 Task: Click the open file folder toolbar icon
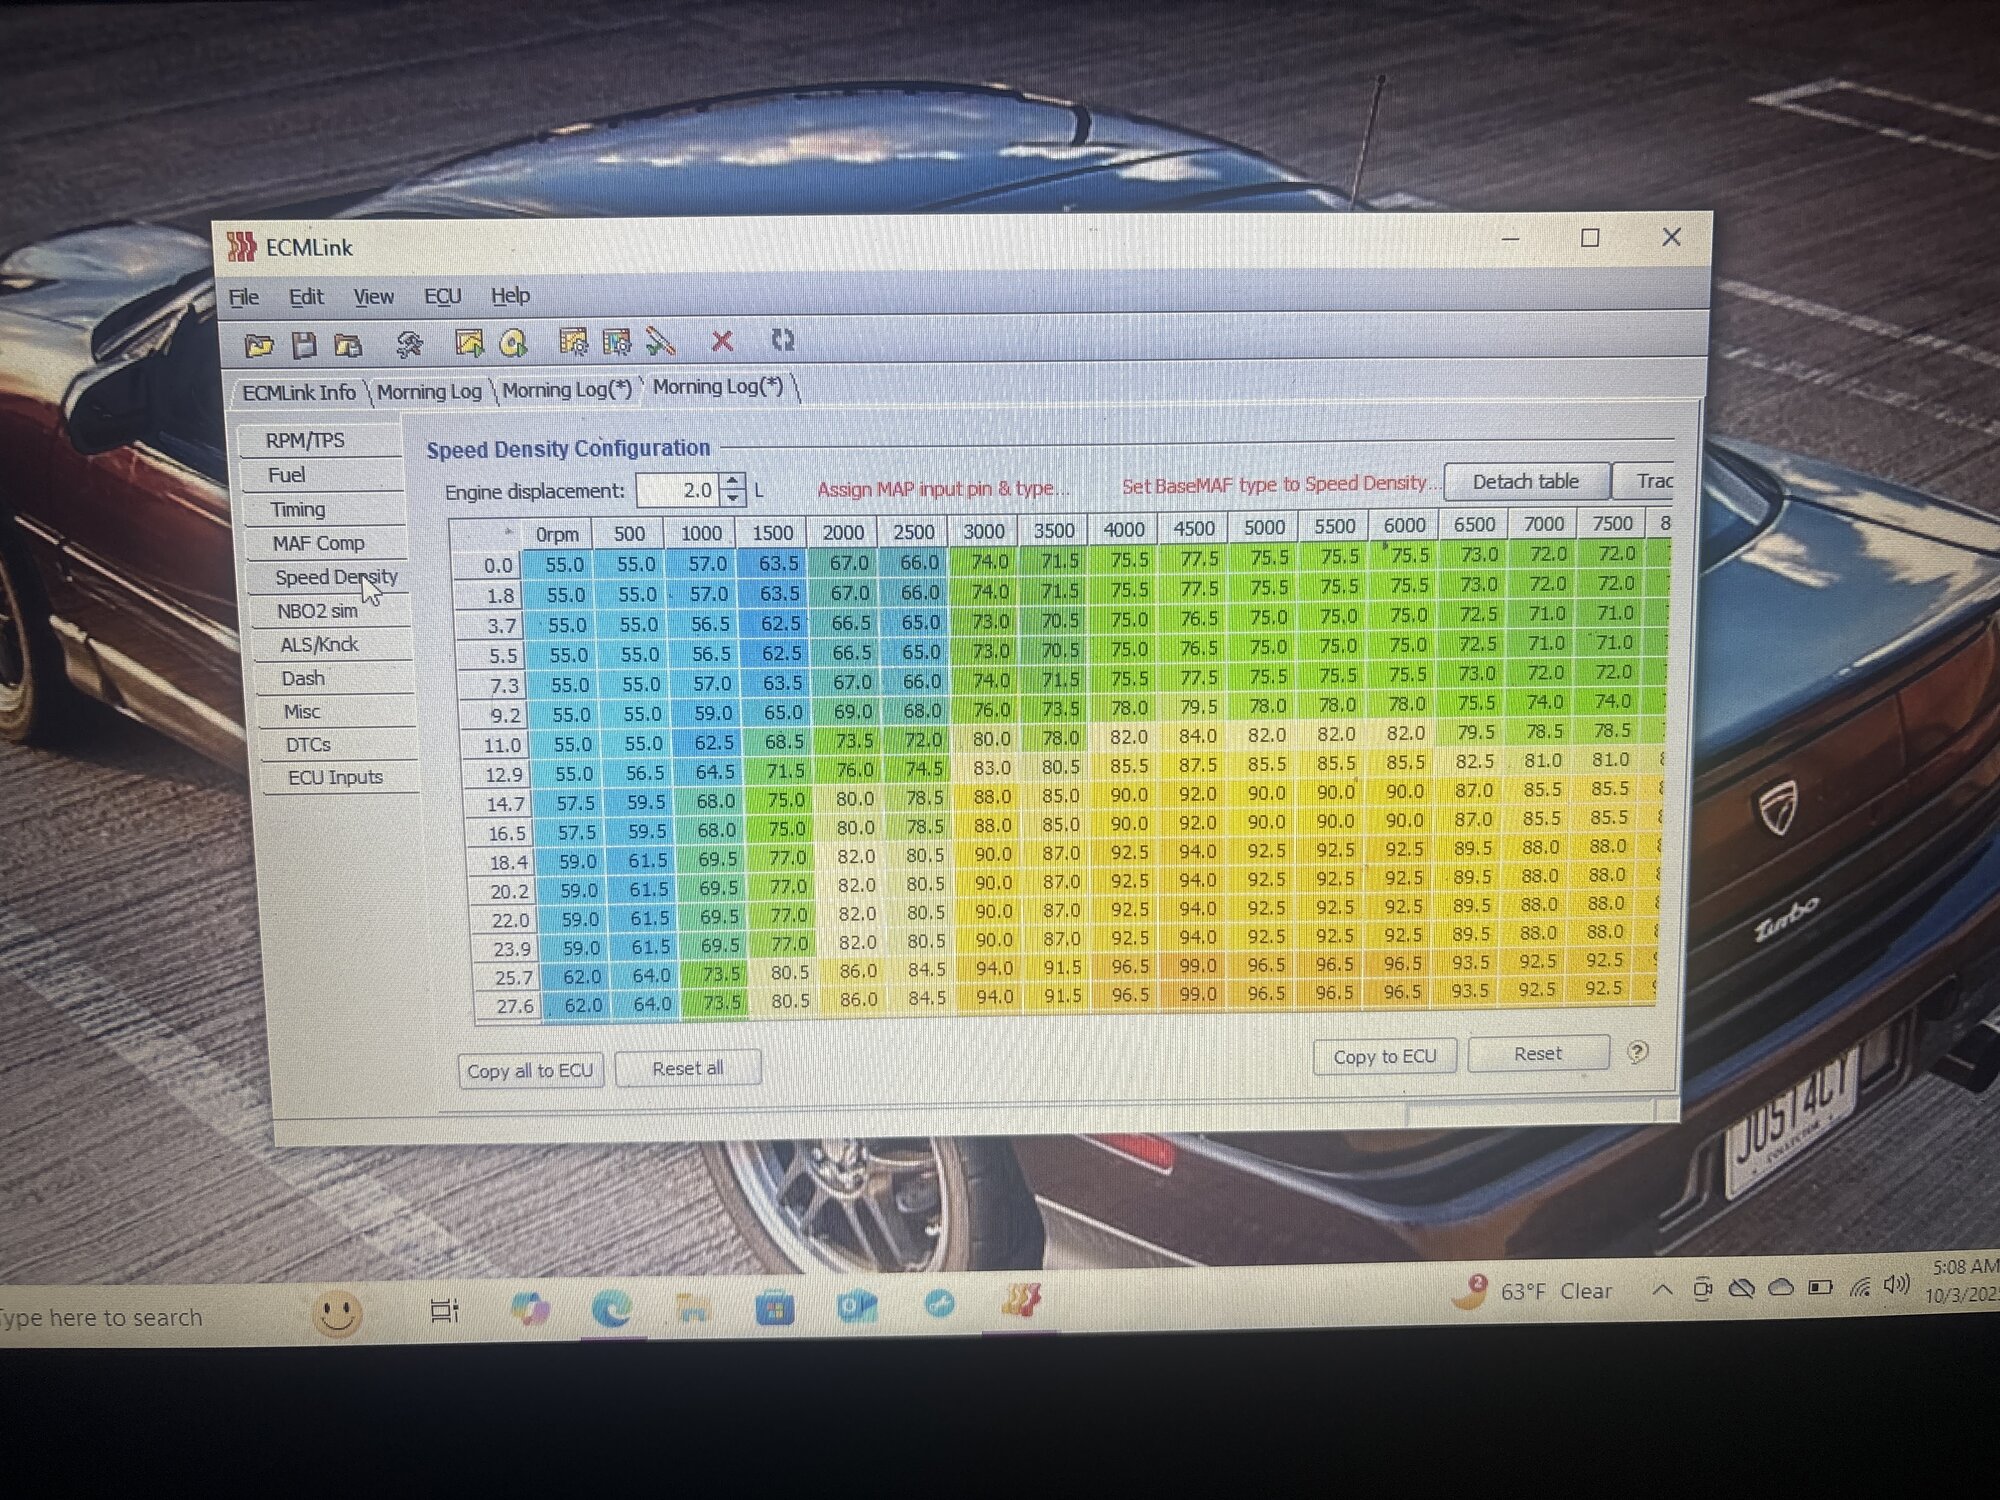[259, 345]
